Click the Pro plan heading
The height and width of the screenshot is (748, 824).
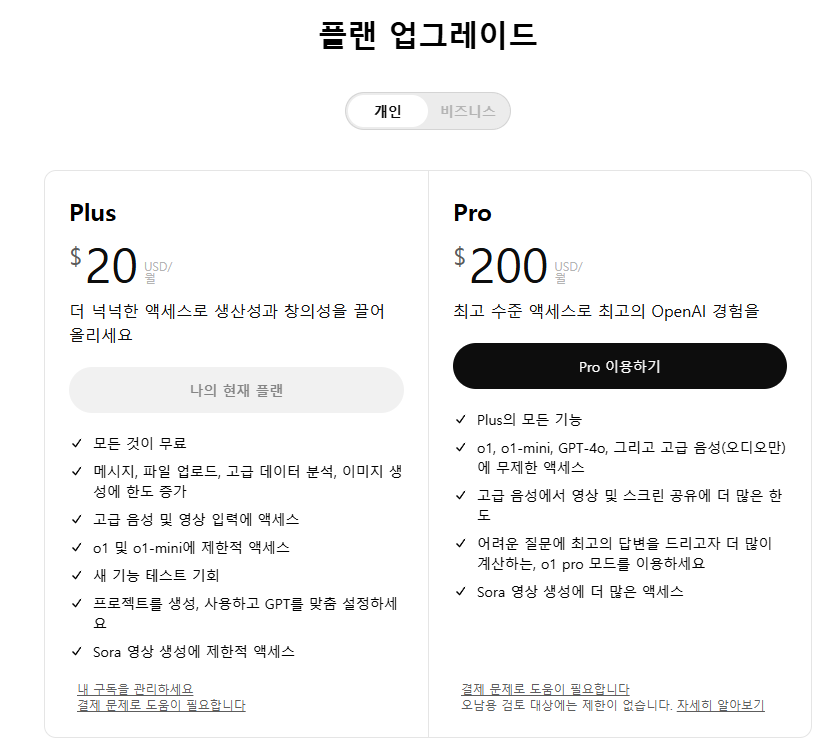coord(472,213)
